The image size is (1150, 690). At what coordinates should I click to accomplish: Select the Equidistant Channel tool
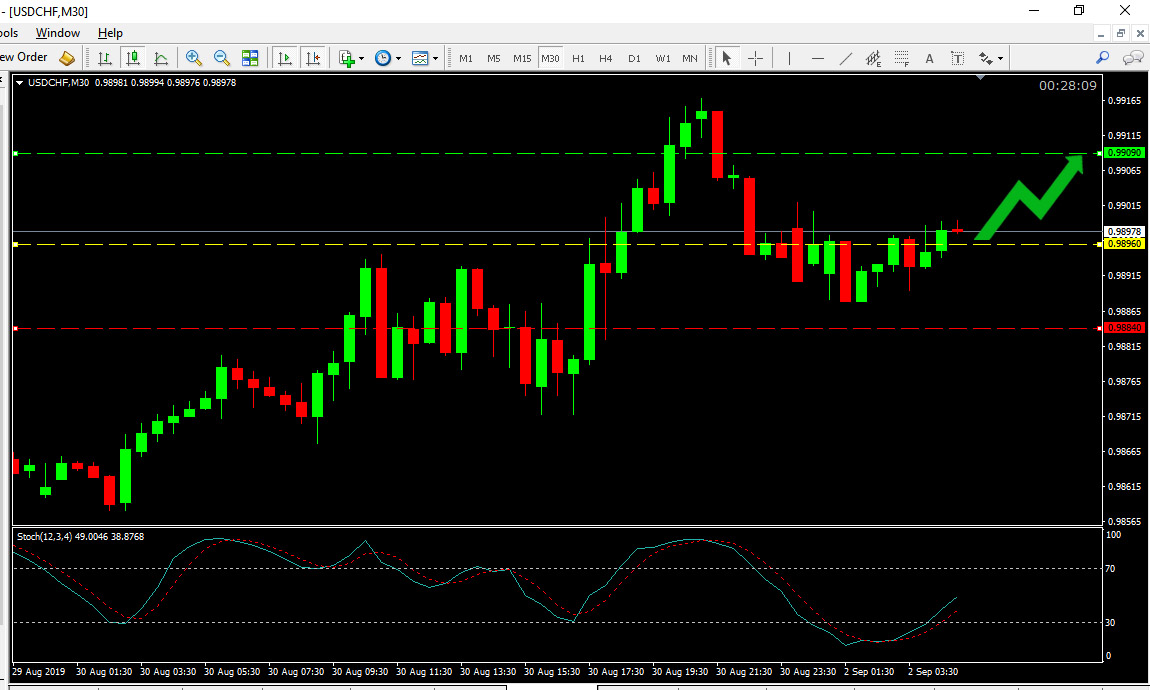[x=873, y=58]
